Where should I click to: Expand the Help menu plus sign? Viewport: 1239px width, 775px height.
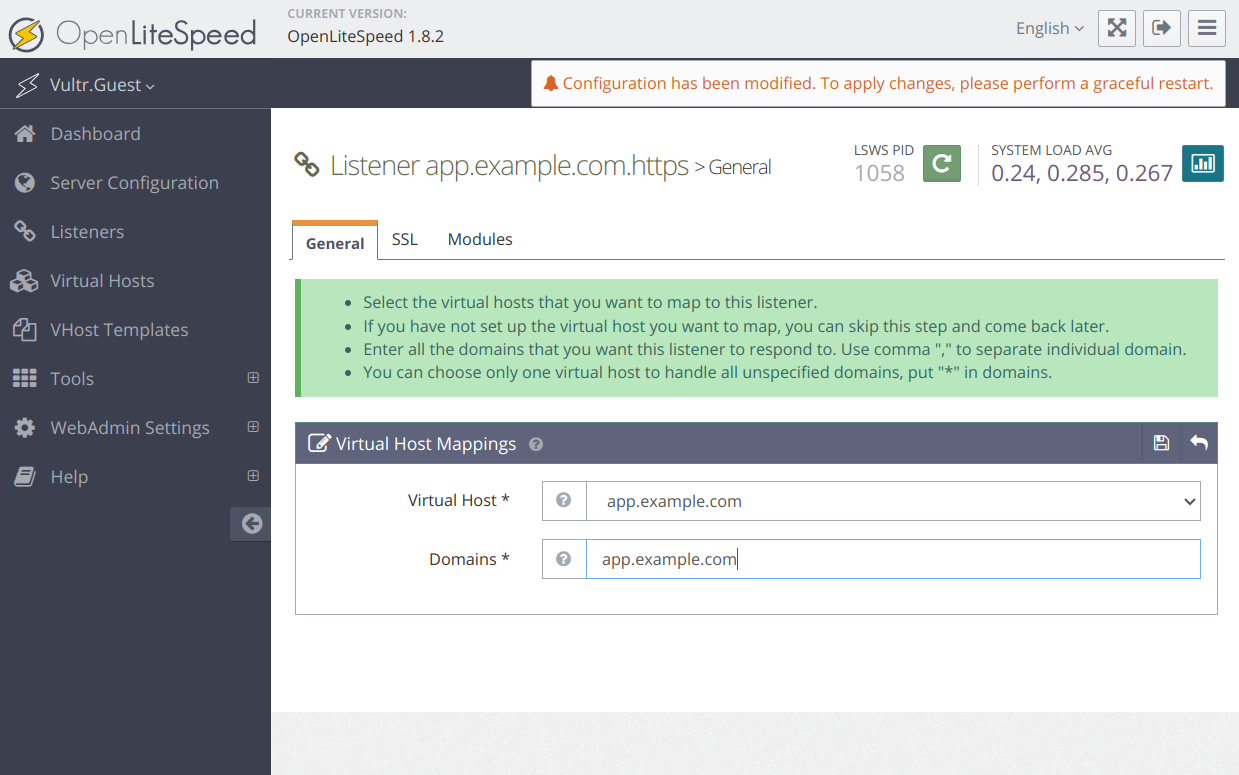[253, 476]
